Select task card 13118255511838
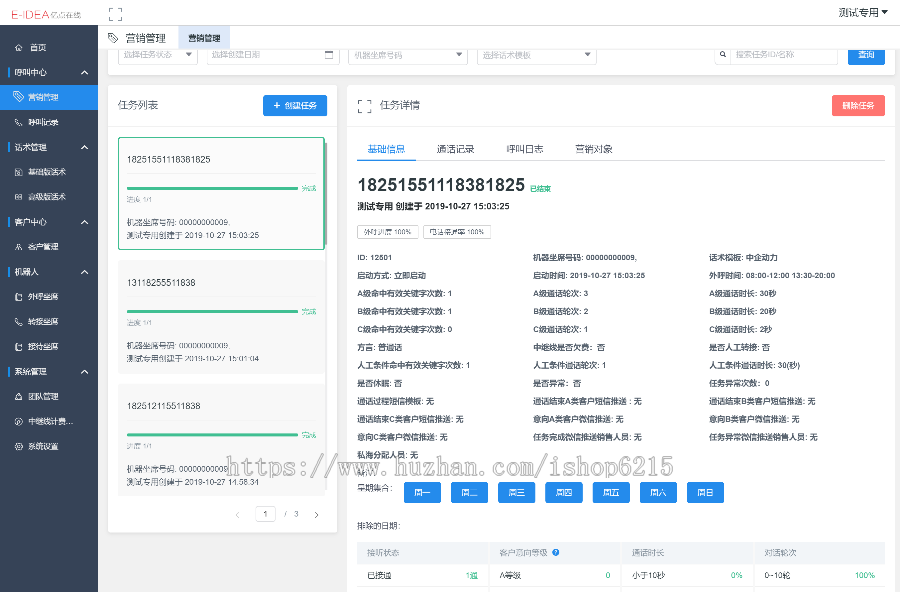The height and width of the screenshot is (592, 900). [222, 317]
